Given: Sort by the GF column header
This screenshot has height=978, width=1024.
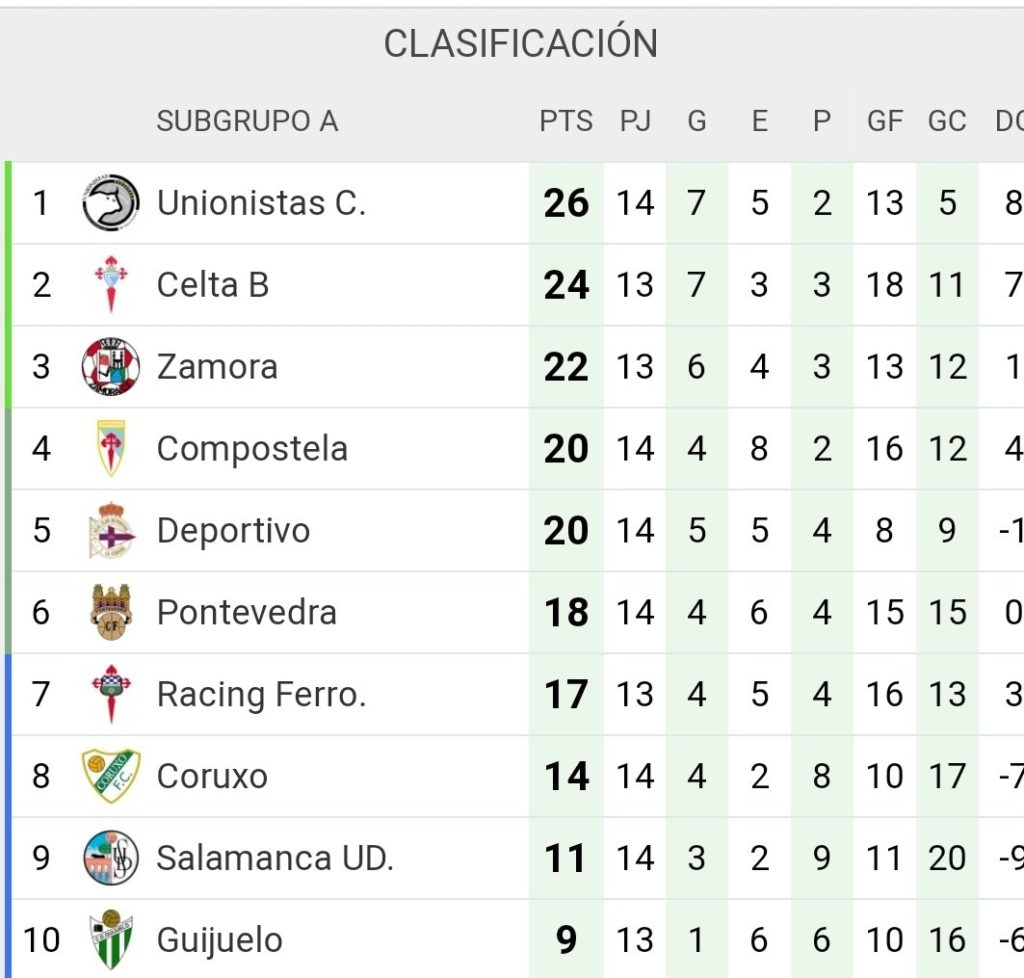Looking at the screenshot, I should (885, 121).
